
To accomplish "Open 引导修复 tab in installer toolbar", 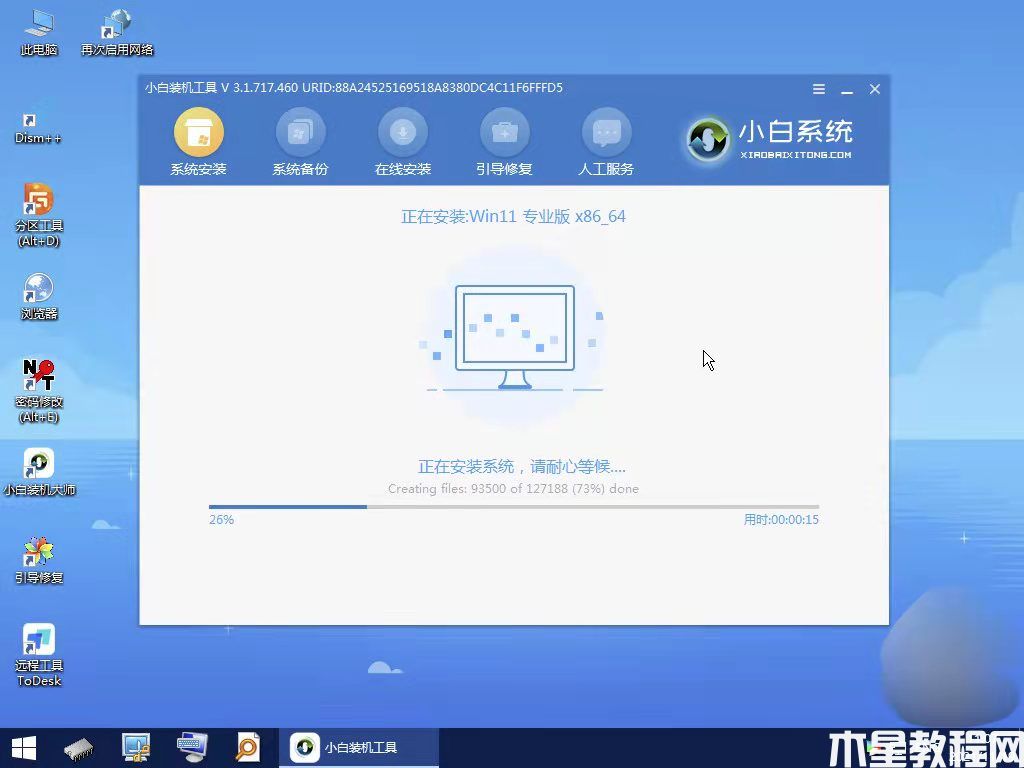I will [x=504, y=142].
